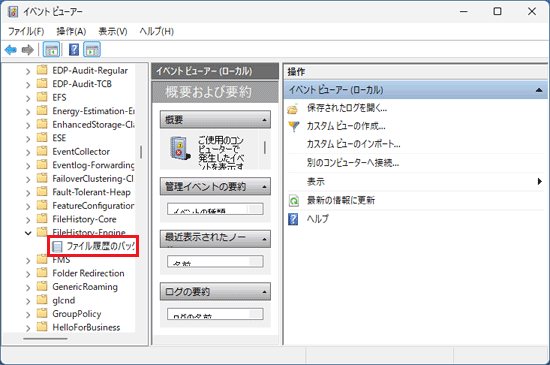The height and width of the screenshot is (365, 550).
Task: Click the log icon beside ファイル履歴
Action: (x=57, y=246)
